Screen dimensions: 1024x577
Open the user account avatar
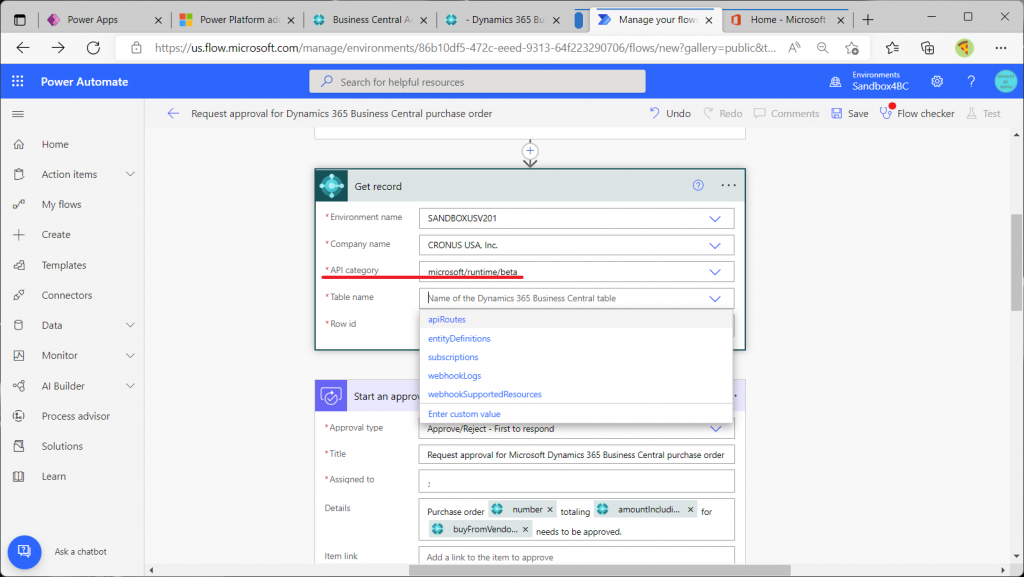(x=1006, y=82)
